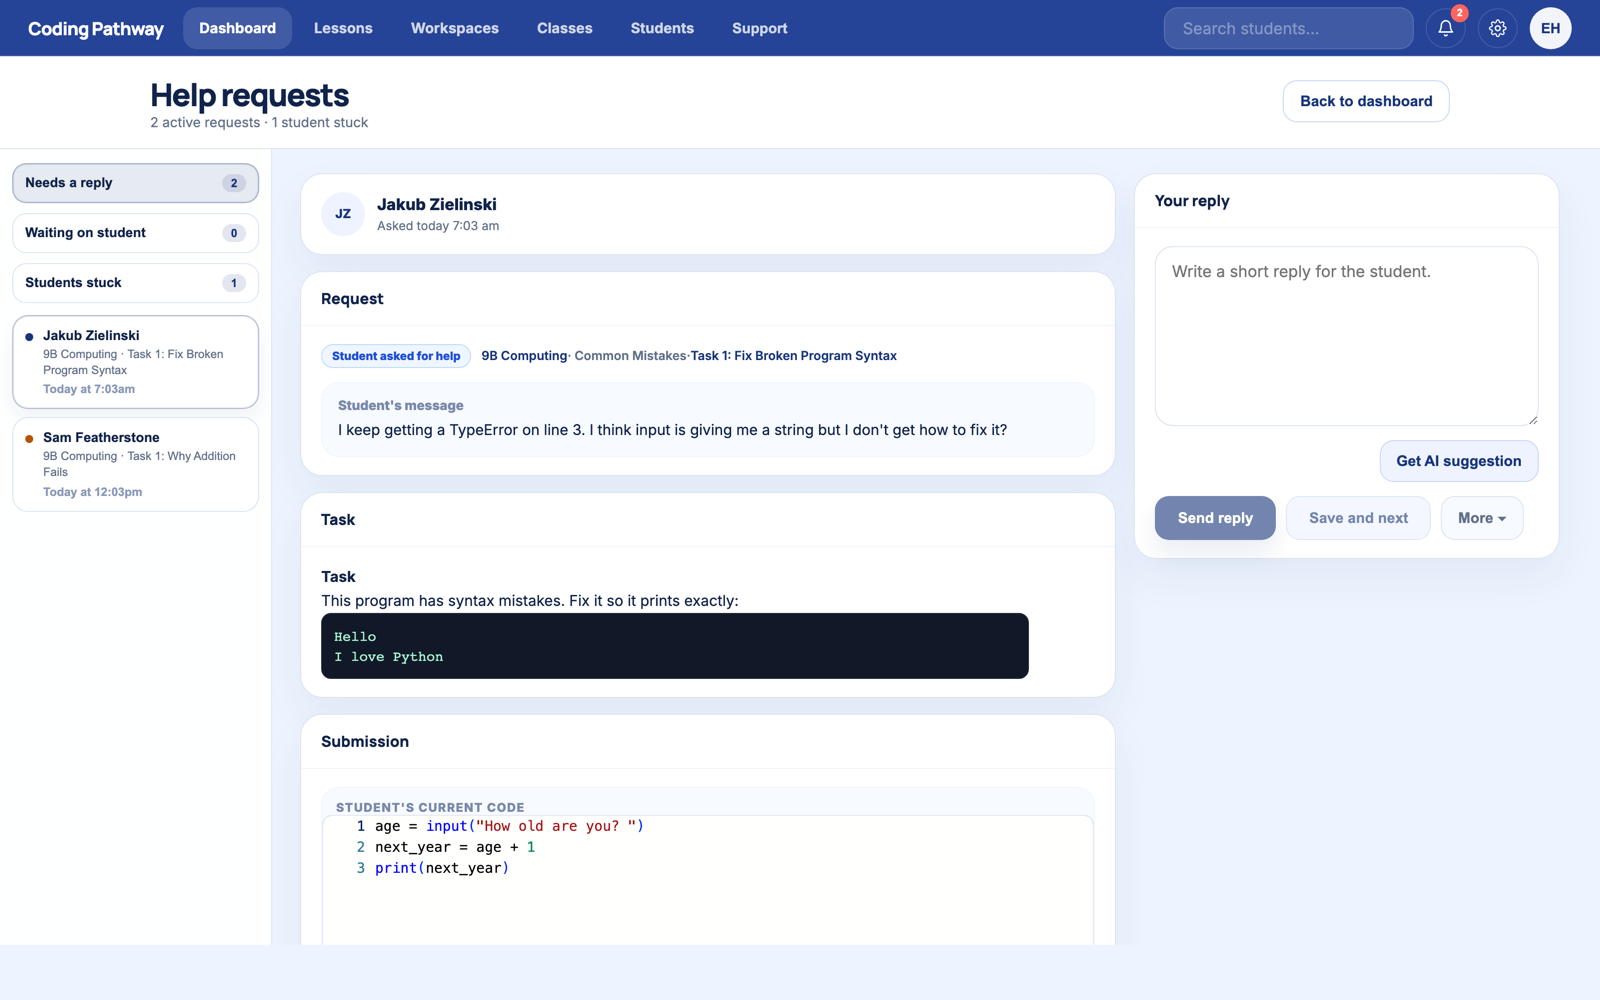The height and width of the screenshot is (1000, 1600).
Task: Click the Today at 12:03pm timestamp
Action: click(x=92, y=492)
